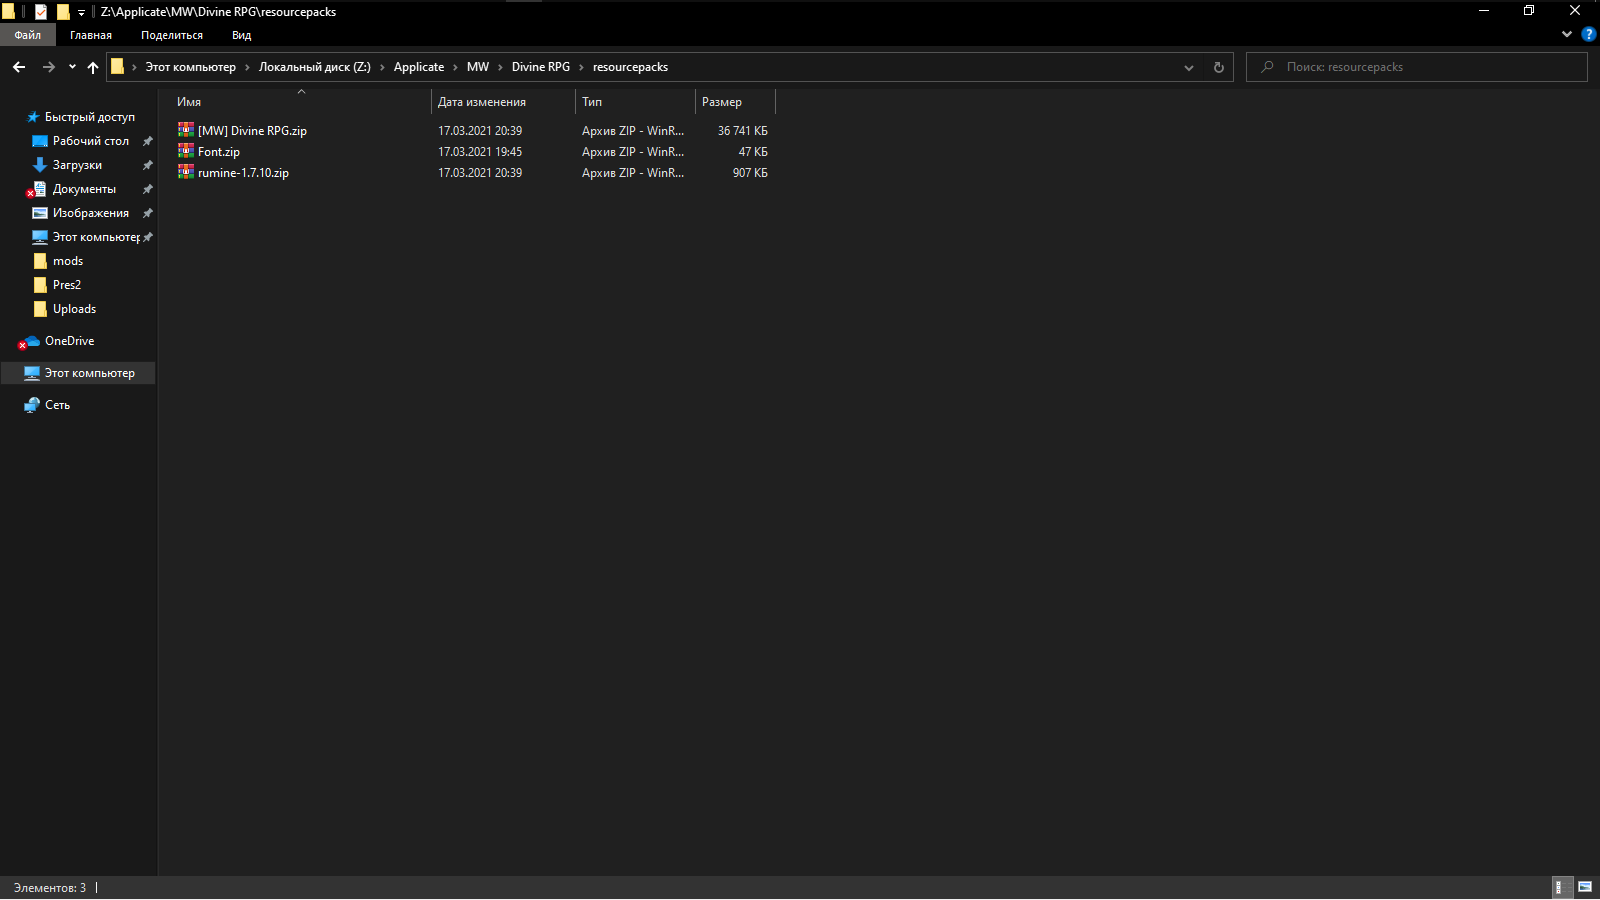This screenshot has height=900, width=1600.
Task: Select file name [MW] Divine RPG.zip
Action: pyautogui.click(x=252, y=131)
